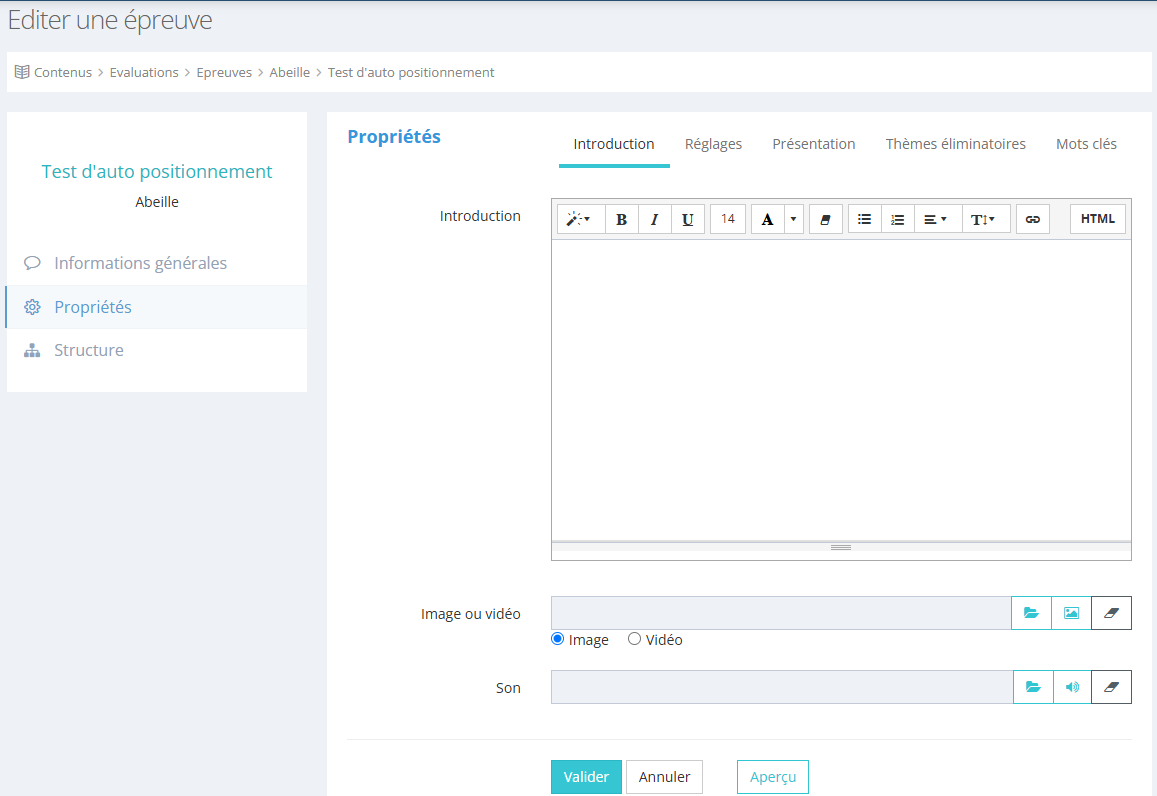Open the text color dropdown arrow
The height and width of the screenshot is (796, 1157).
pos(793,219)
